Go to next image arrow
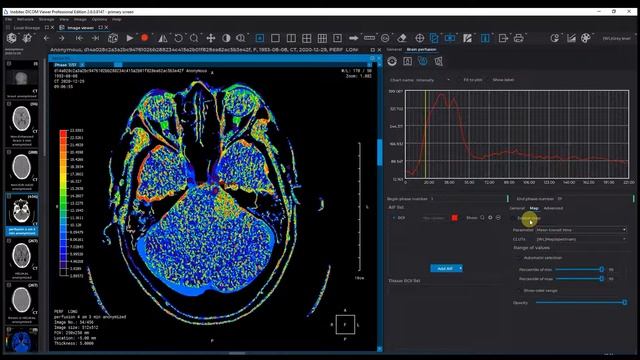Image resolution: width=640 pixels, height=360 pixels. click(x=61, y=38)
